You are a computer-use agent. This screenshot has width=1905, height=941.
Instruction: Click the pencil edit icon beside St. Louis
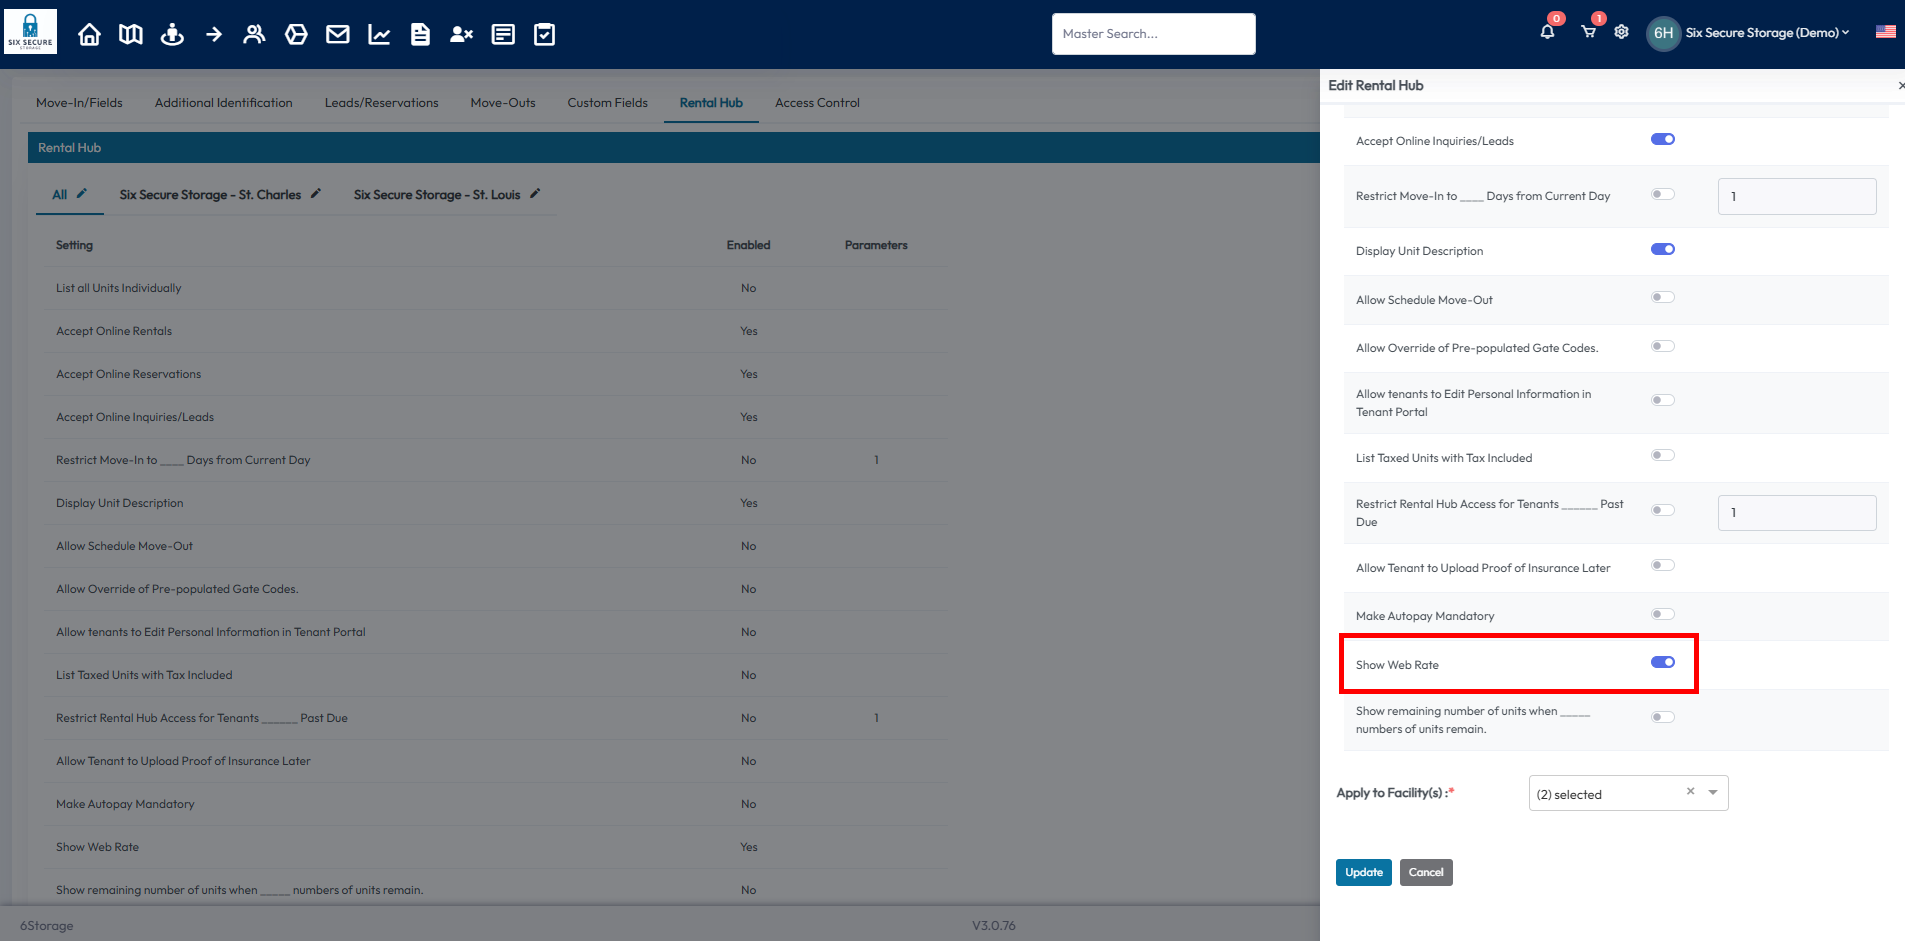(x=535, y=194)
